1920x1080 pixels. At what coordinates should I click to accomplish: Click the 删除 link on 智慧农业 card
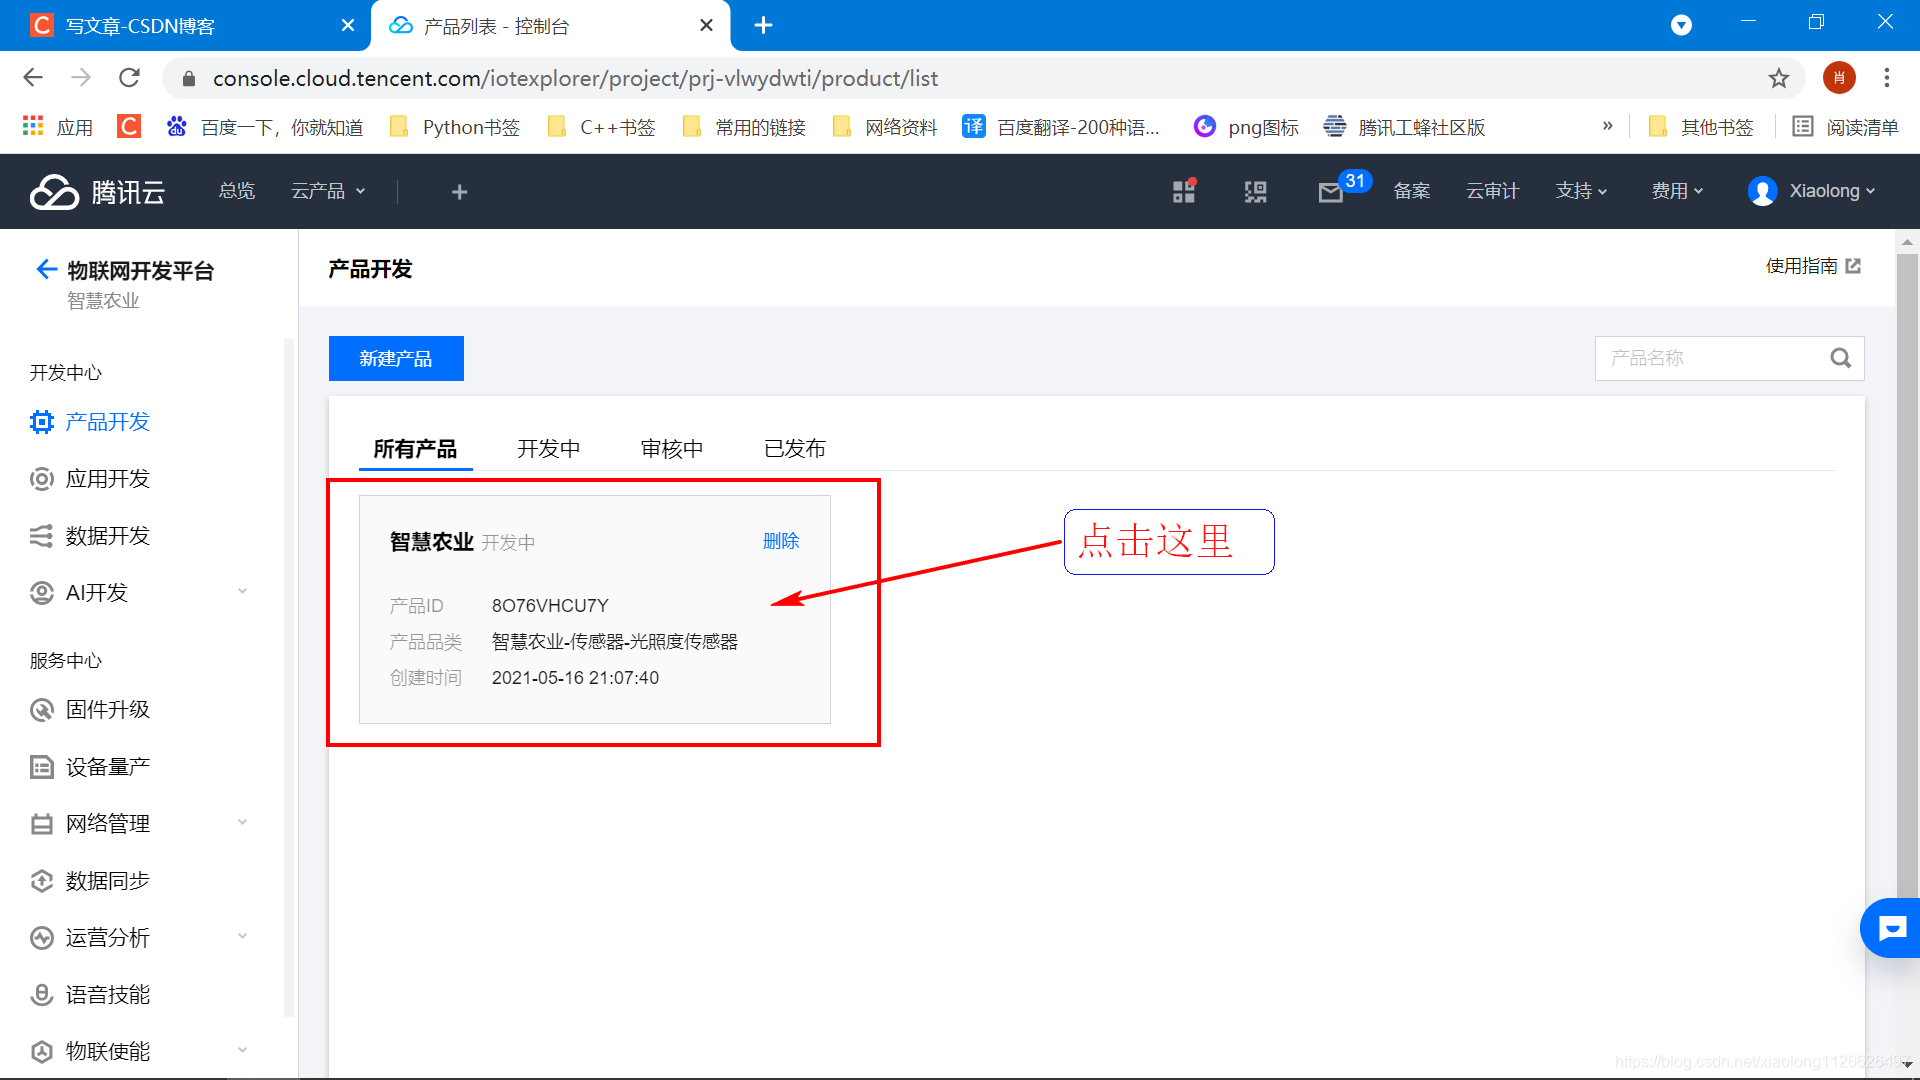coord(780,541)
